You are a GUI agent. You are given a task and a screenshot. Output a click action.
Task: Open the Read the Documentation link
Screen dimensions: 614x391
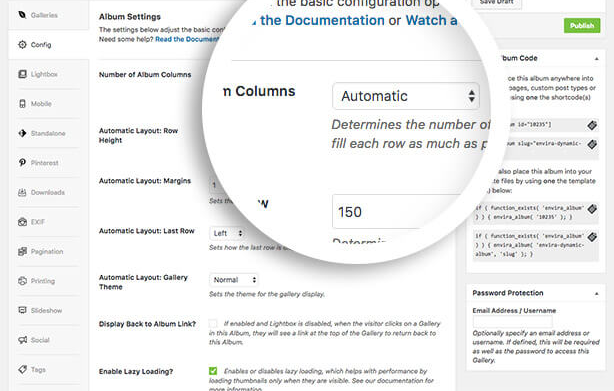(187, 39)
